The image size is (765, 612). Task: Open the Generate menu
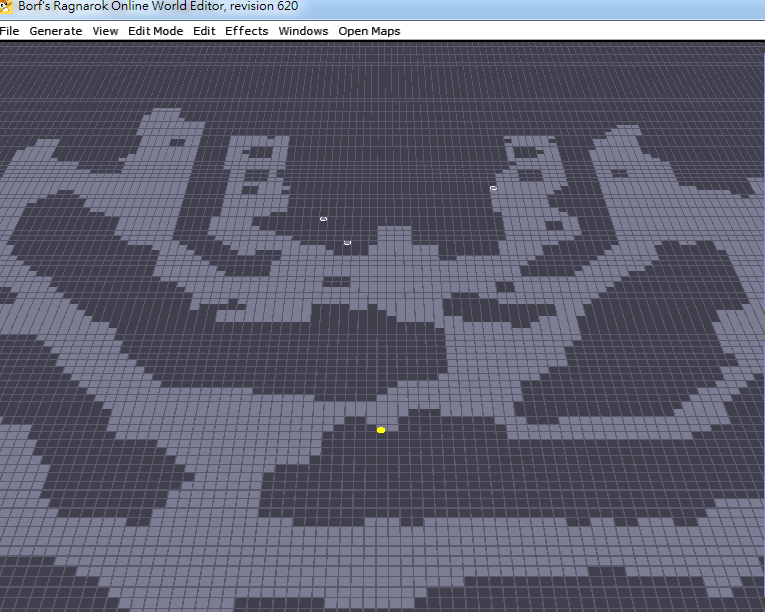click(x=56, y=31)
